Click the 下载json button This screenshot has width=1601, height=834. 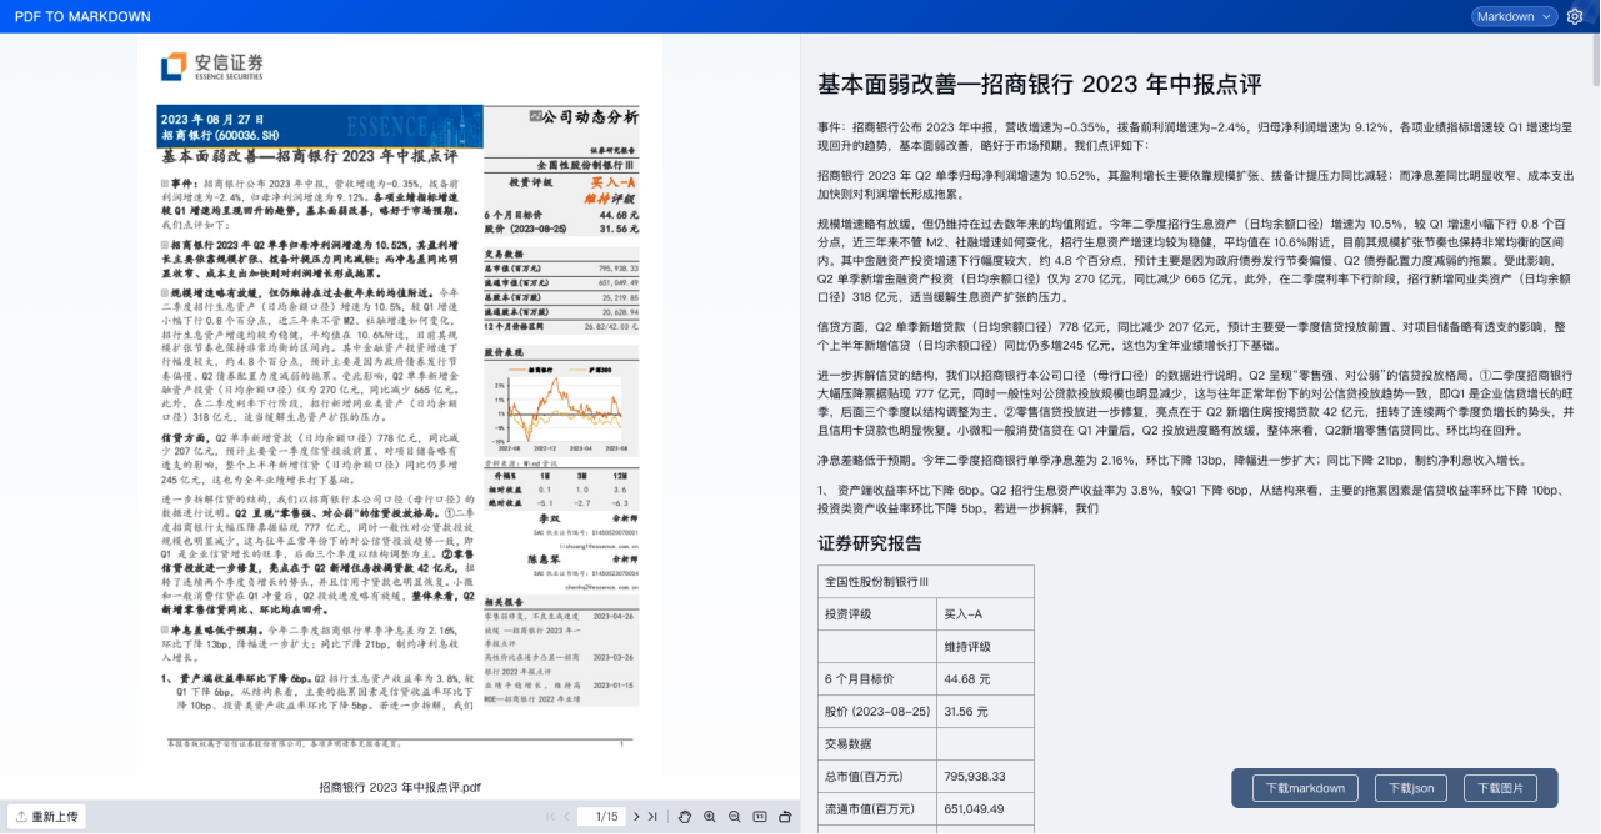[1411, 788]
